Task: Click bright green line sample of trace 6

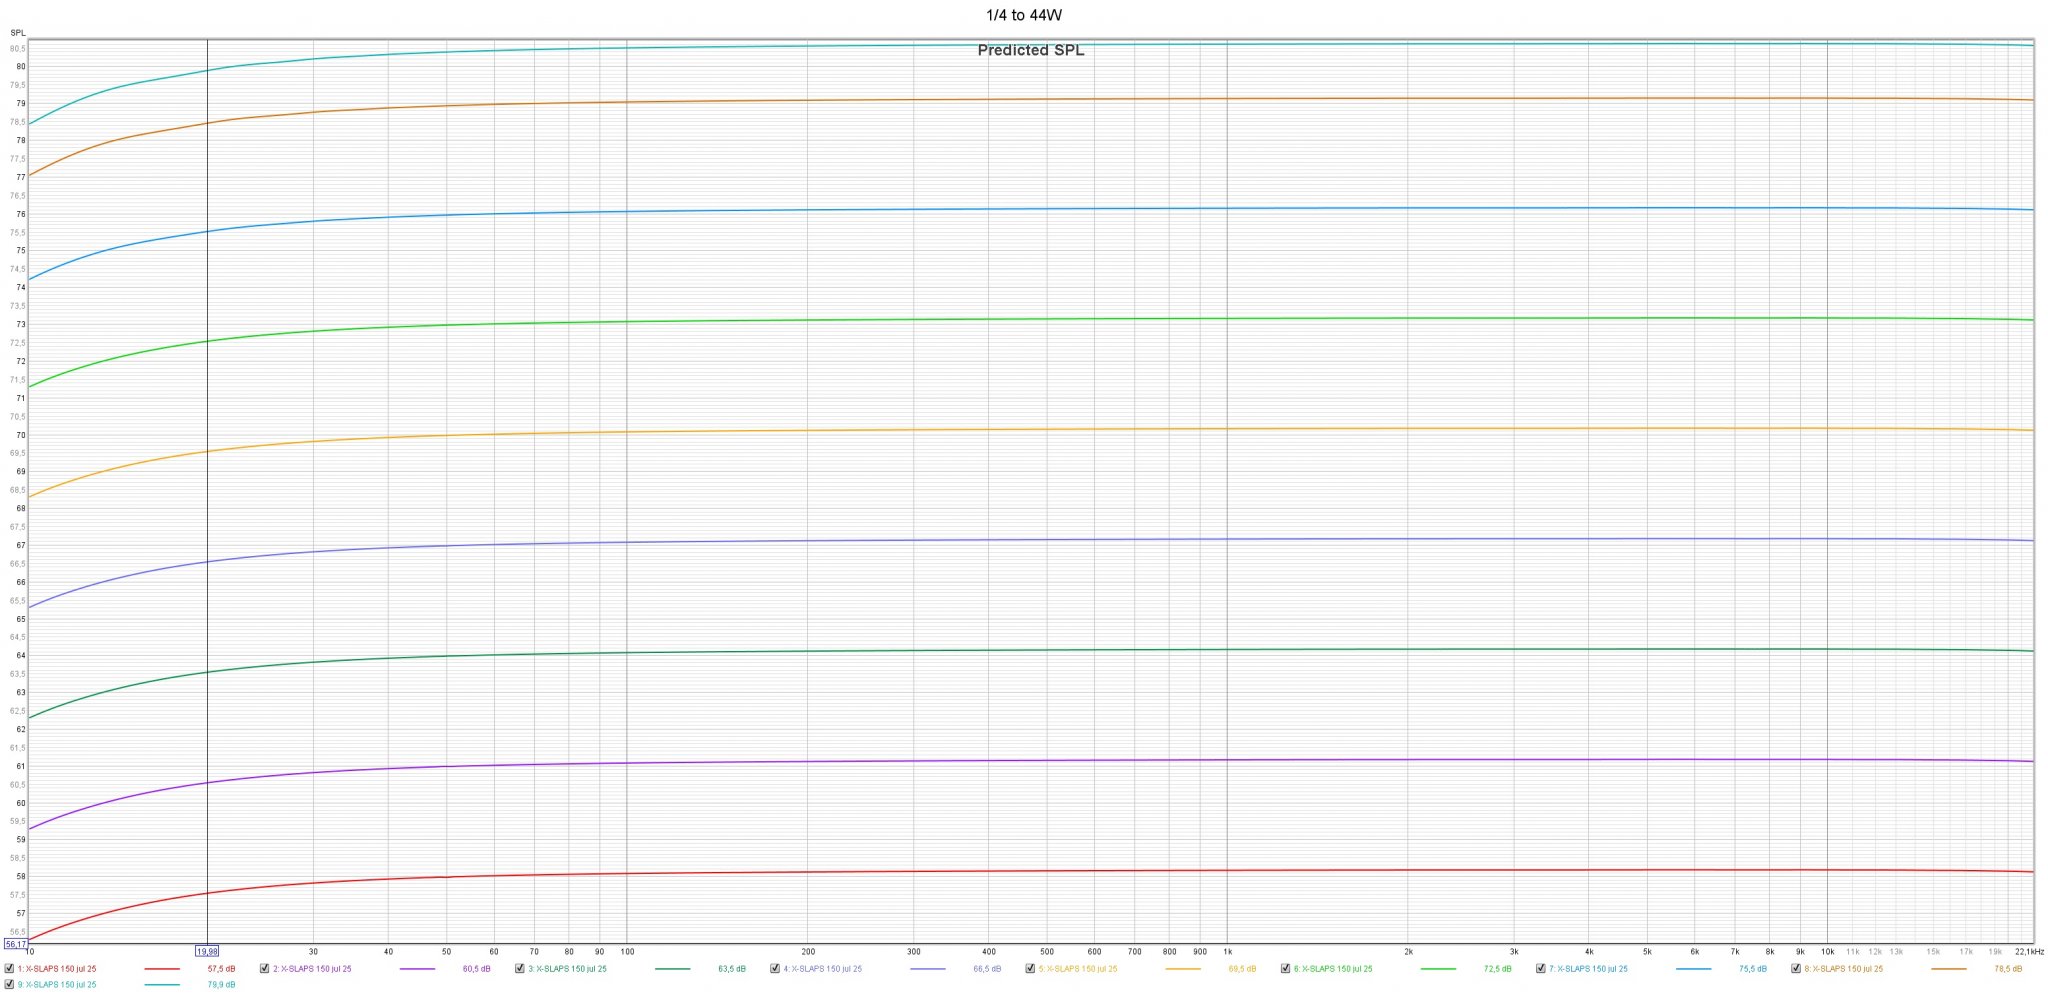Action: [1438, 969]
